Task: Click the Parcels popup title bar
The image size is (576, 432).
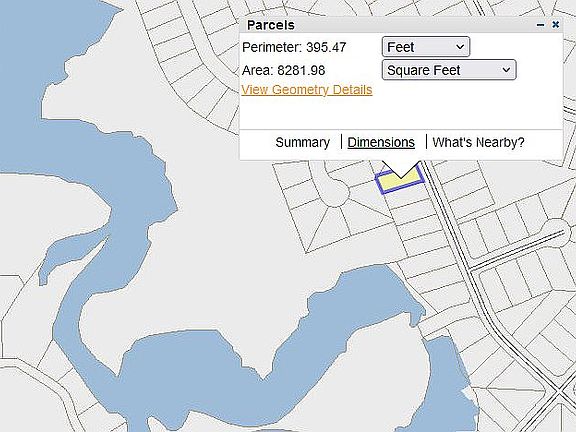Action: tap(386, 25)
